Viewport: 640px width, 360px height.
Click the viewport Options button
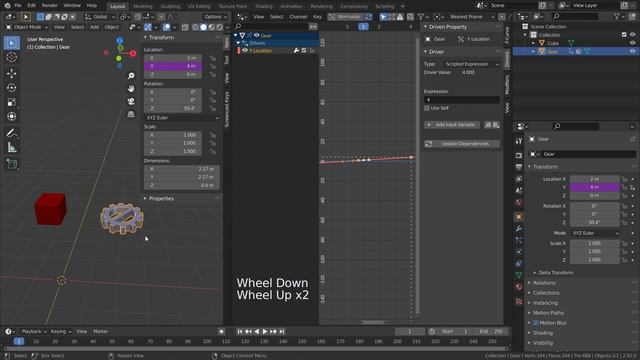[215, 17]
